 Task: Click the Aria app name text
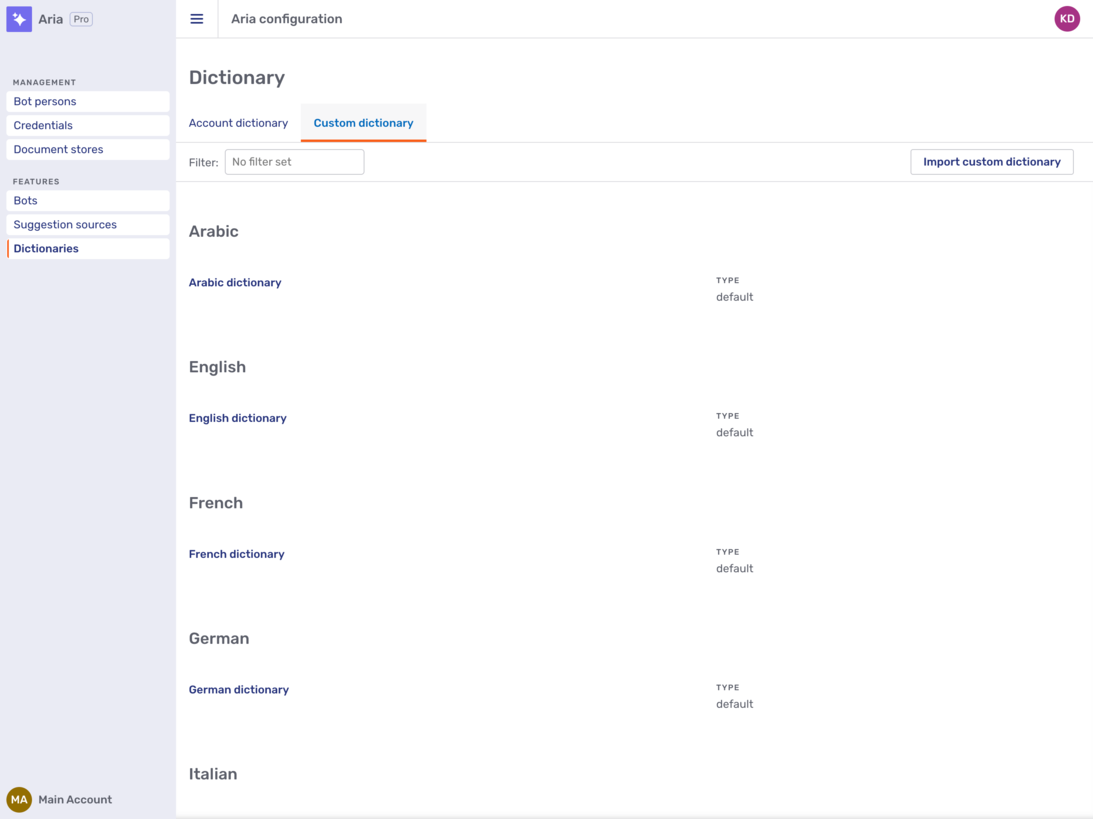click(x=51, y=19)
